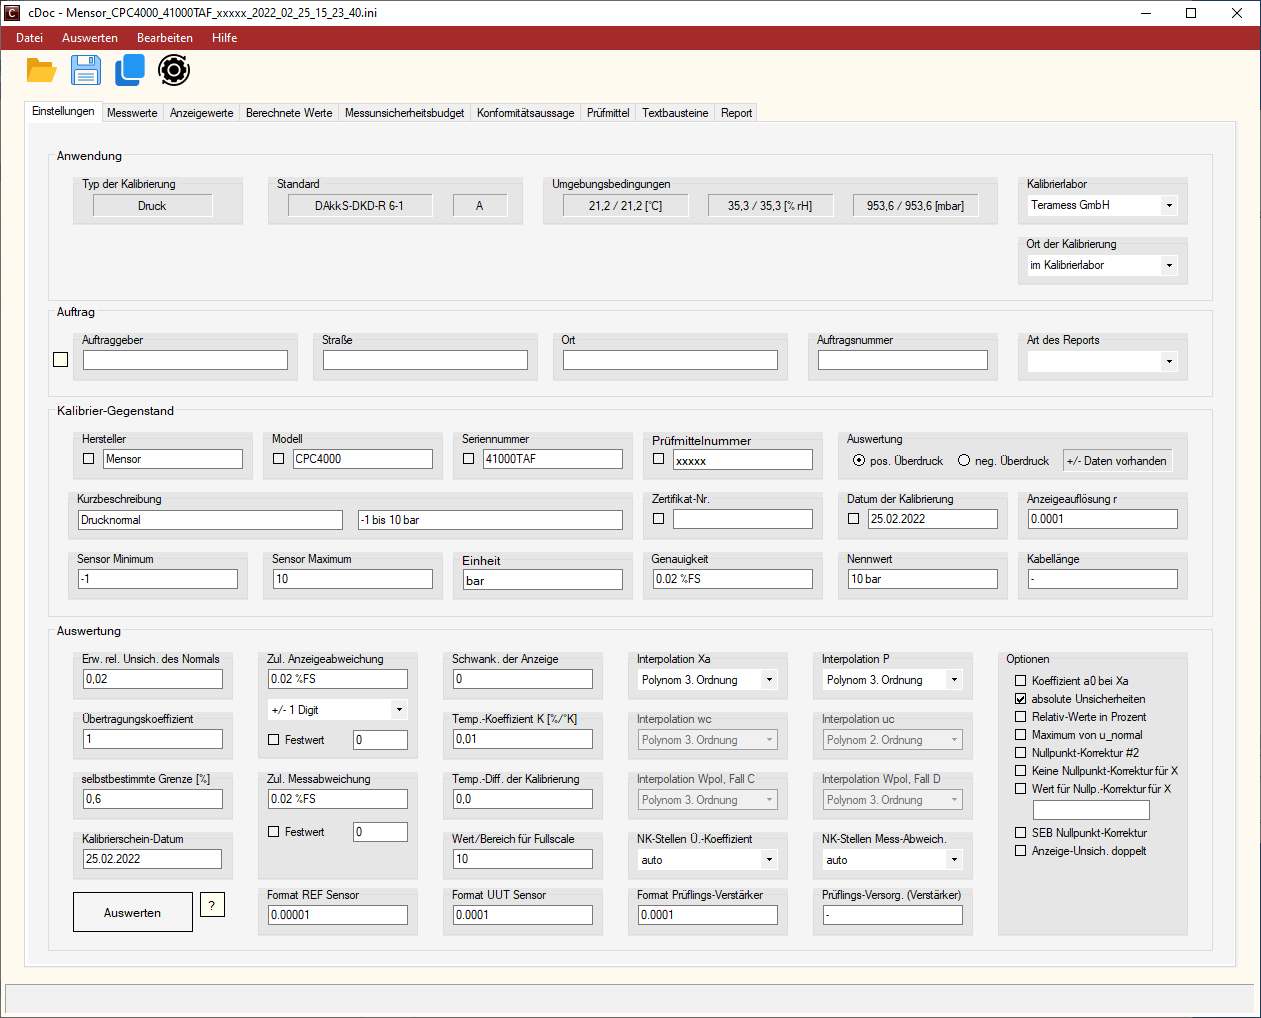Click the blue copy documents icon
Image resolution: width=1261 pixels, height=1018 pixels.
pos(130,70)
